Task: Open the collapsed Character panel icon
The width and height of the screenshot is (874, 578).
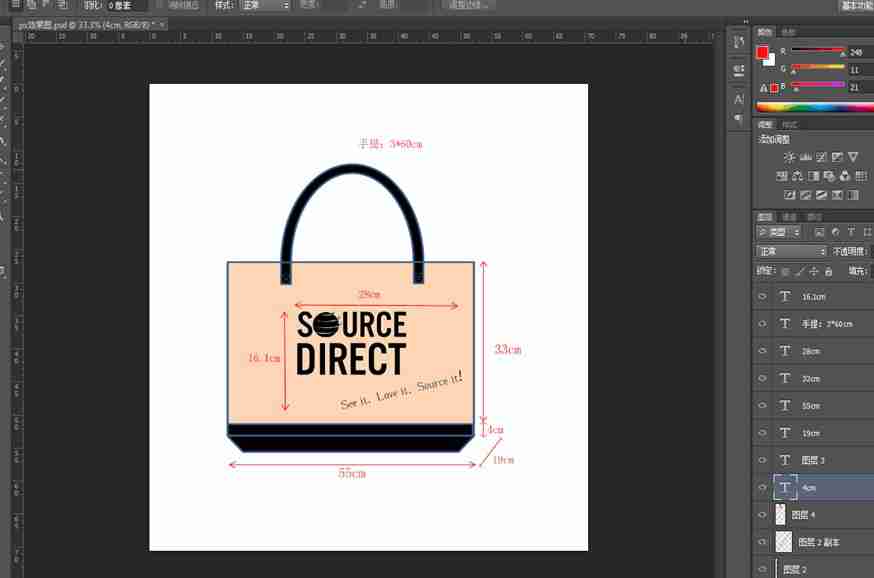Action: [739, 99]
